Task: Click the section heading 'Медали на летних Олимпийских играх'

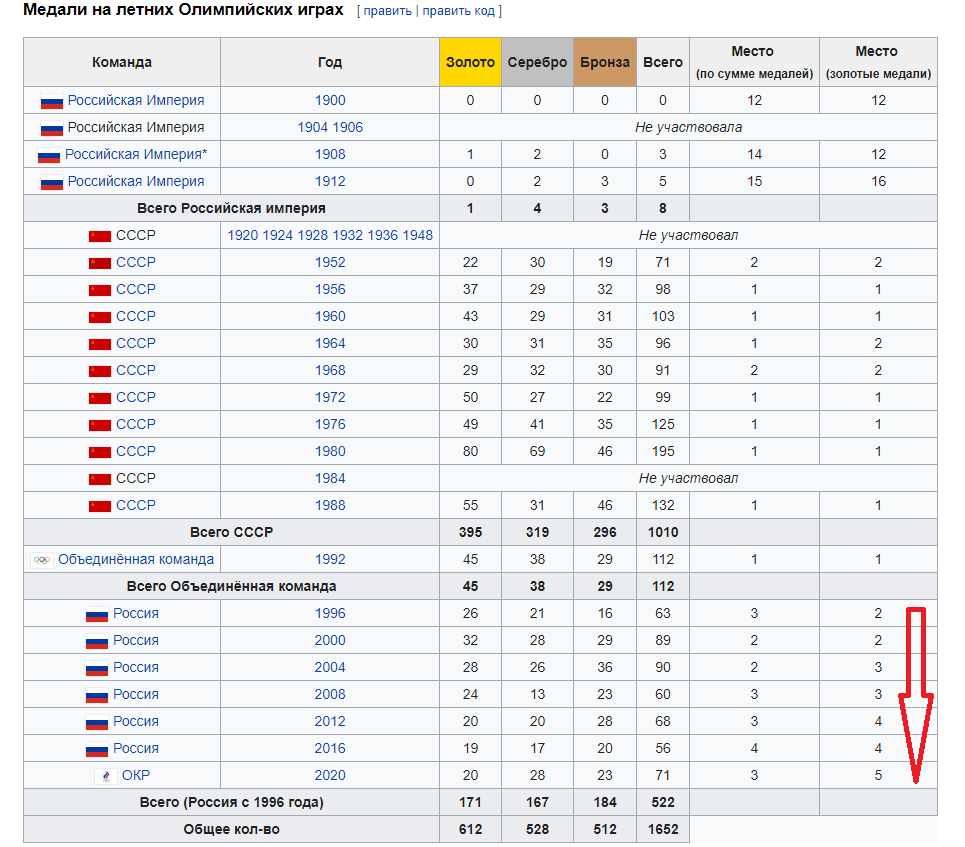Action: 183,10
